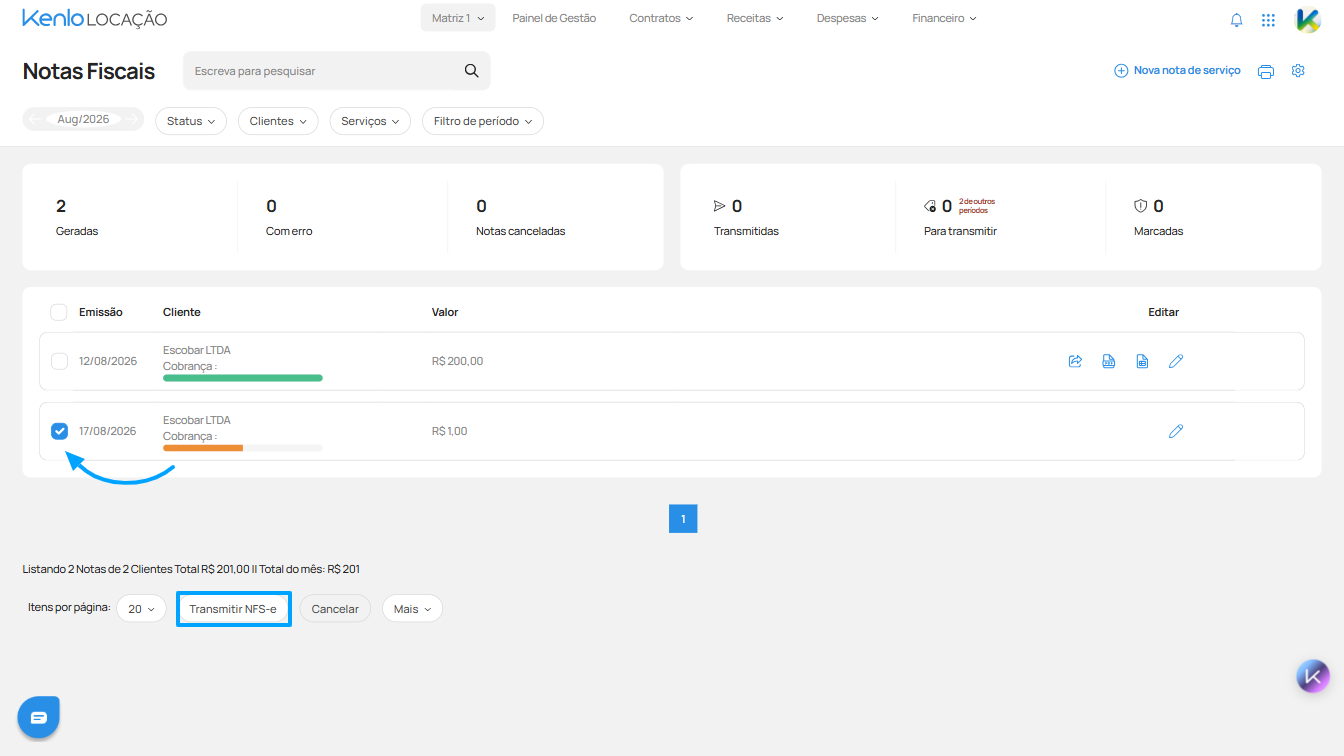This screenshot has width=1344, height=756.
Task: Open the Mais options dropdown
Action: [412, 609]
